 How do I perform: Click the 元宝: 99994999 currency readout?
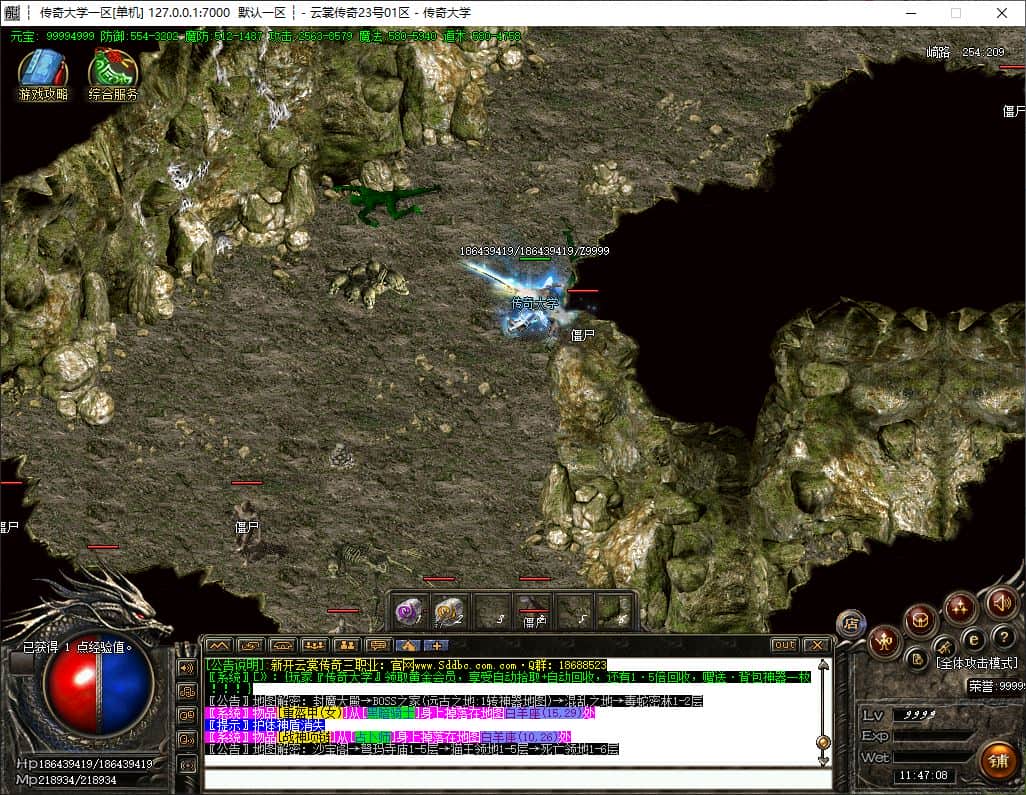52,36
